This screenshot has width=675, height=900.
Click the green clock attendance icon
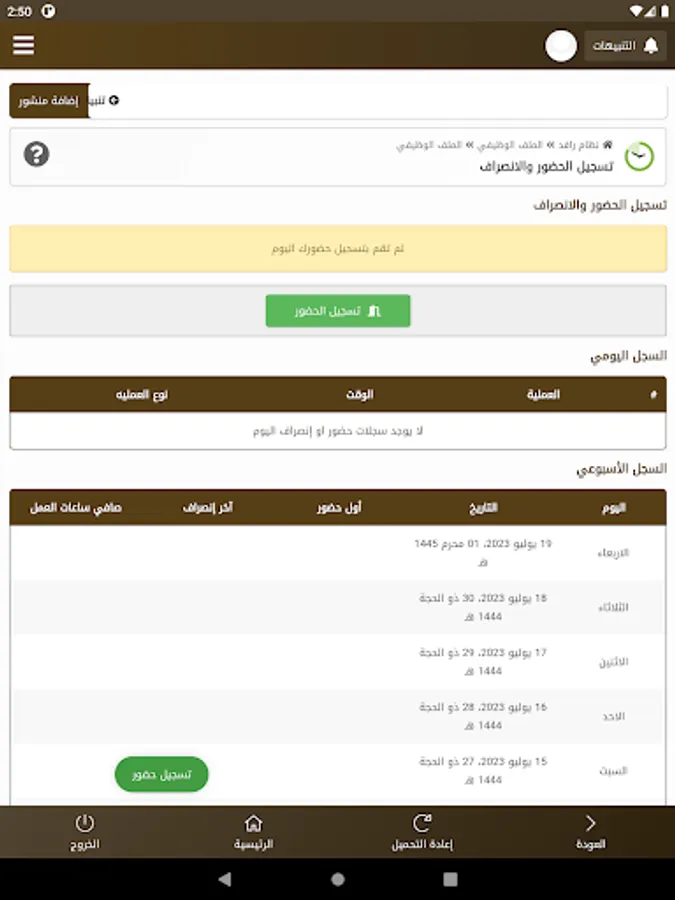(x=639, y=156)
